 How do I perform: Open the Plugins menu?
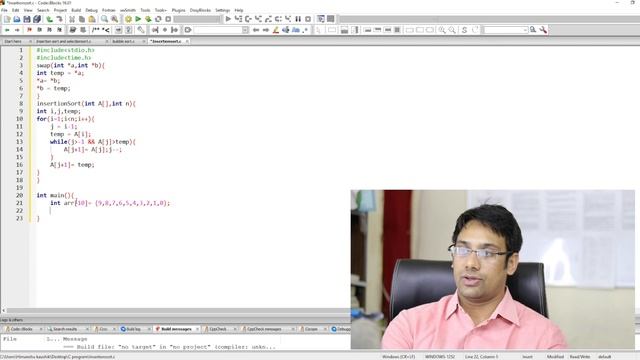click(x=178, y=10)
